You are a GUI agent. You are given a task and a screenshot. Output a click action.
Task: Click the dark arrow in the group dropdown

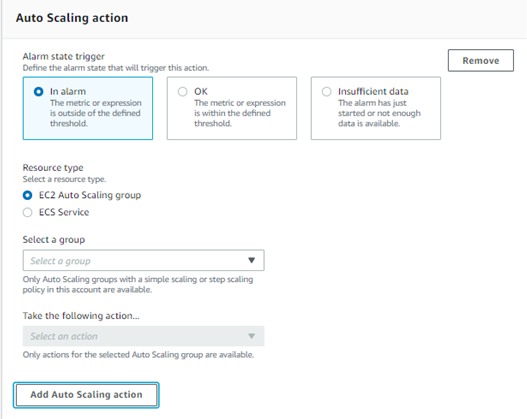point(251,260)
